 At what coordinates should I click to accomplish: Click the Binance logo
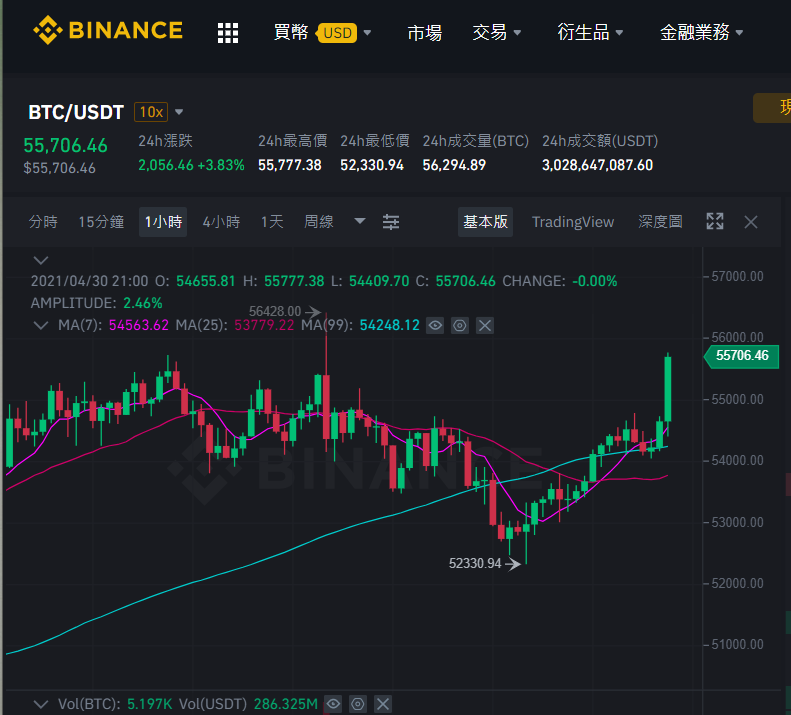point(107,30)
